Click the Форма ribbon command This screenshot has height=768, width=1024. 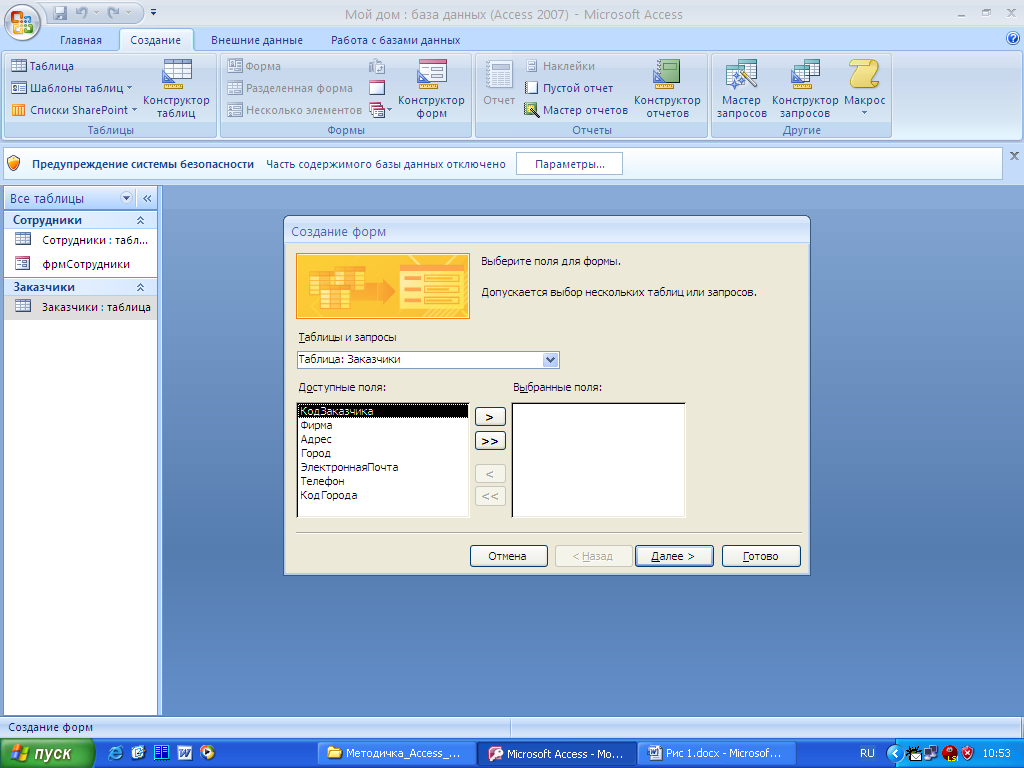(254, 65)
